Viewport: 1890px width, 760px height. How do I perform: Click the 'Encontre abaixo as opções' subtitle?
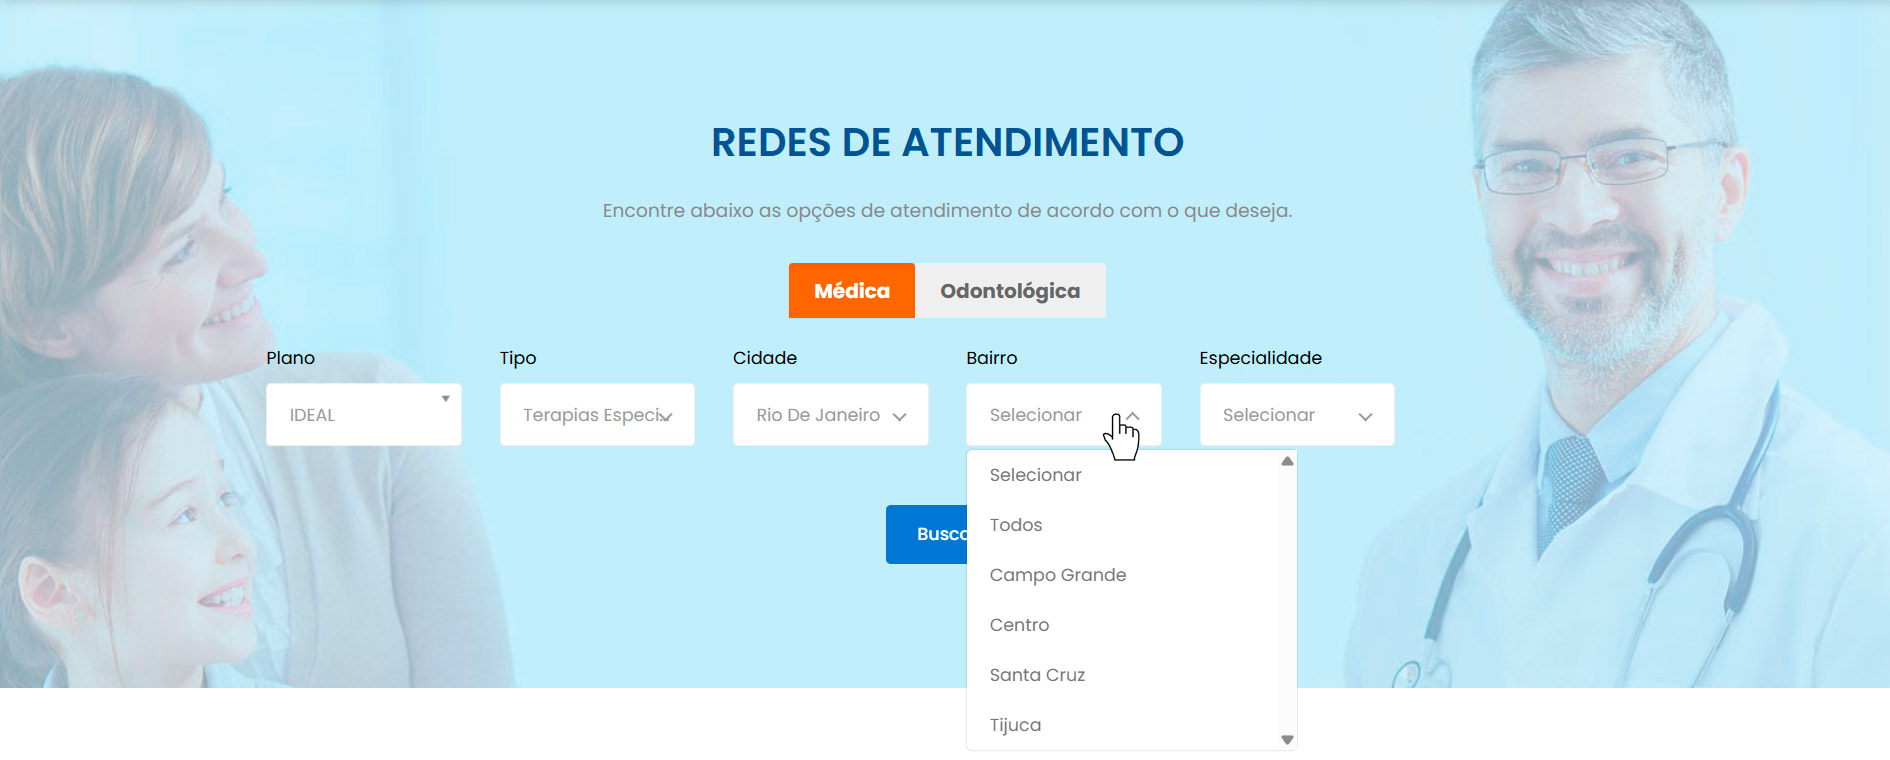947,211
